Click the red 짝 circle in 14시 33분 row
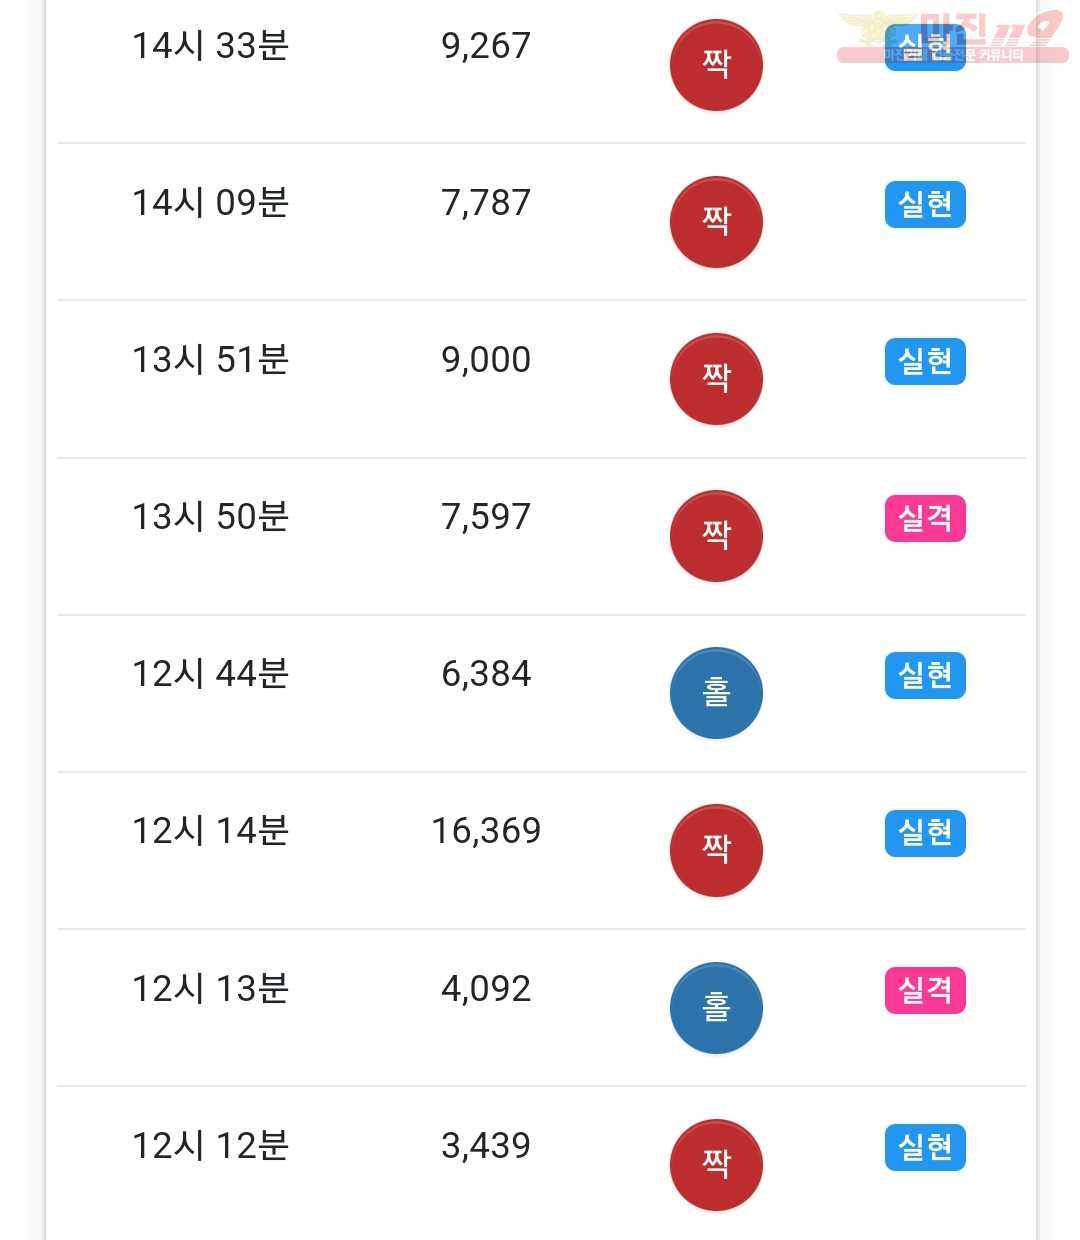The height and width of the screenshot is (1240, 1080). pyautogui.click(x=716, y=65)
